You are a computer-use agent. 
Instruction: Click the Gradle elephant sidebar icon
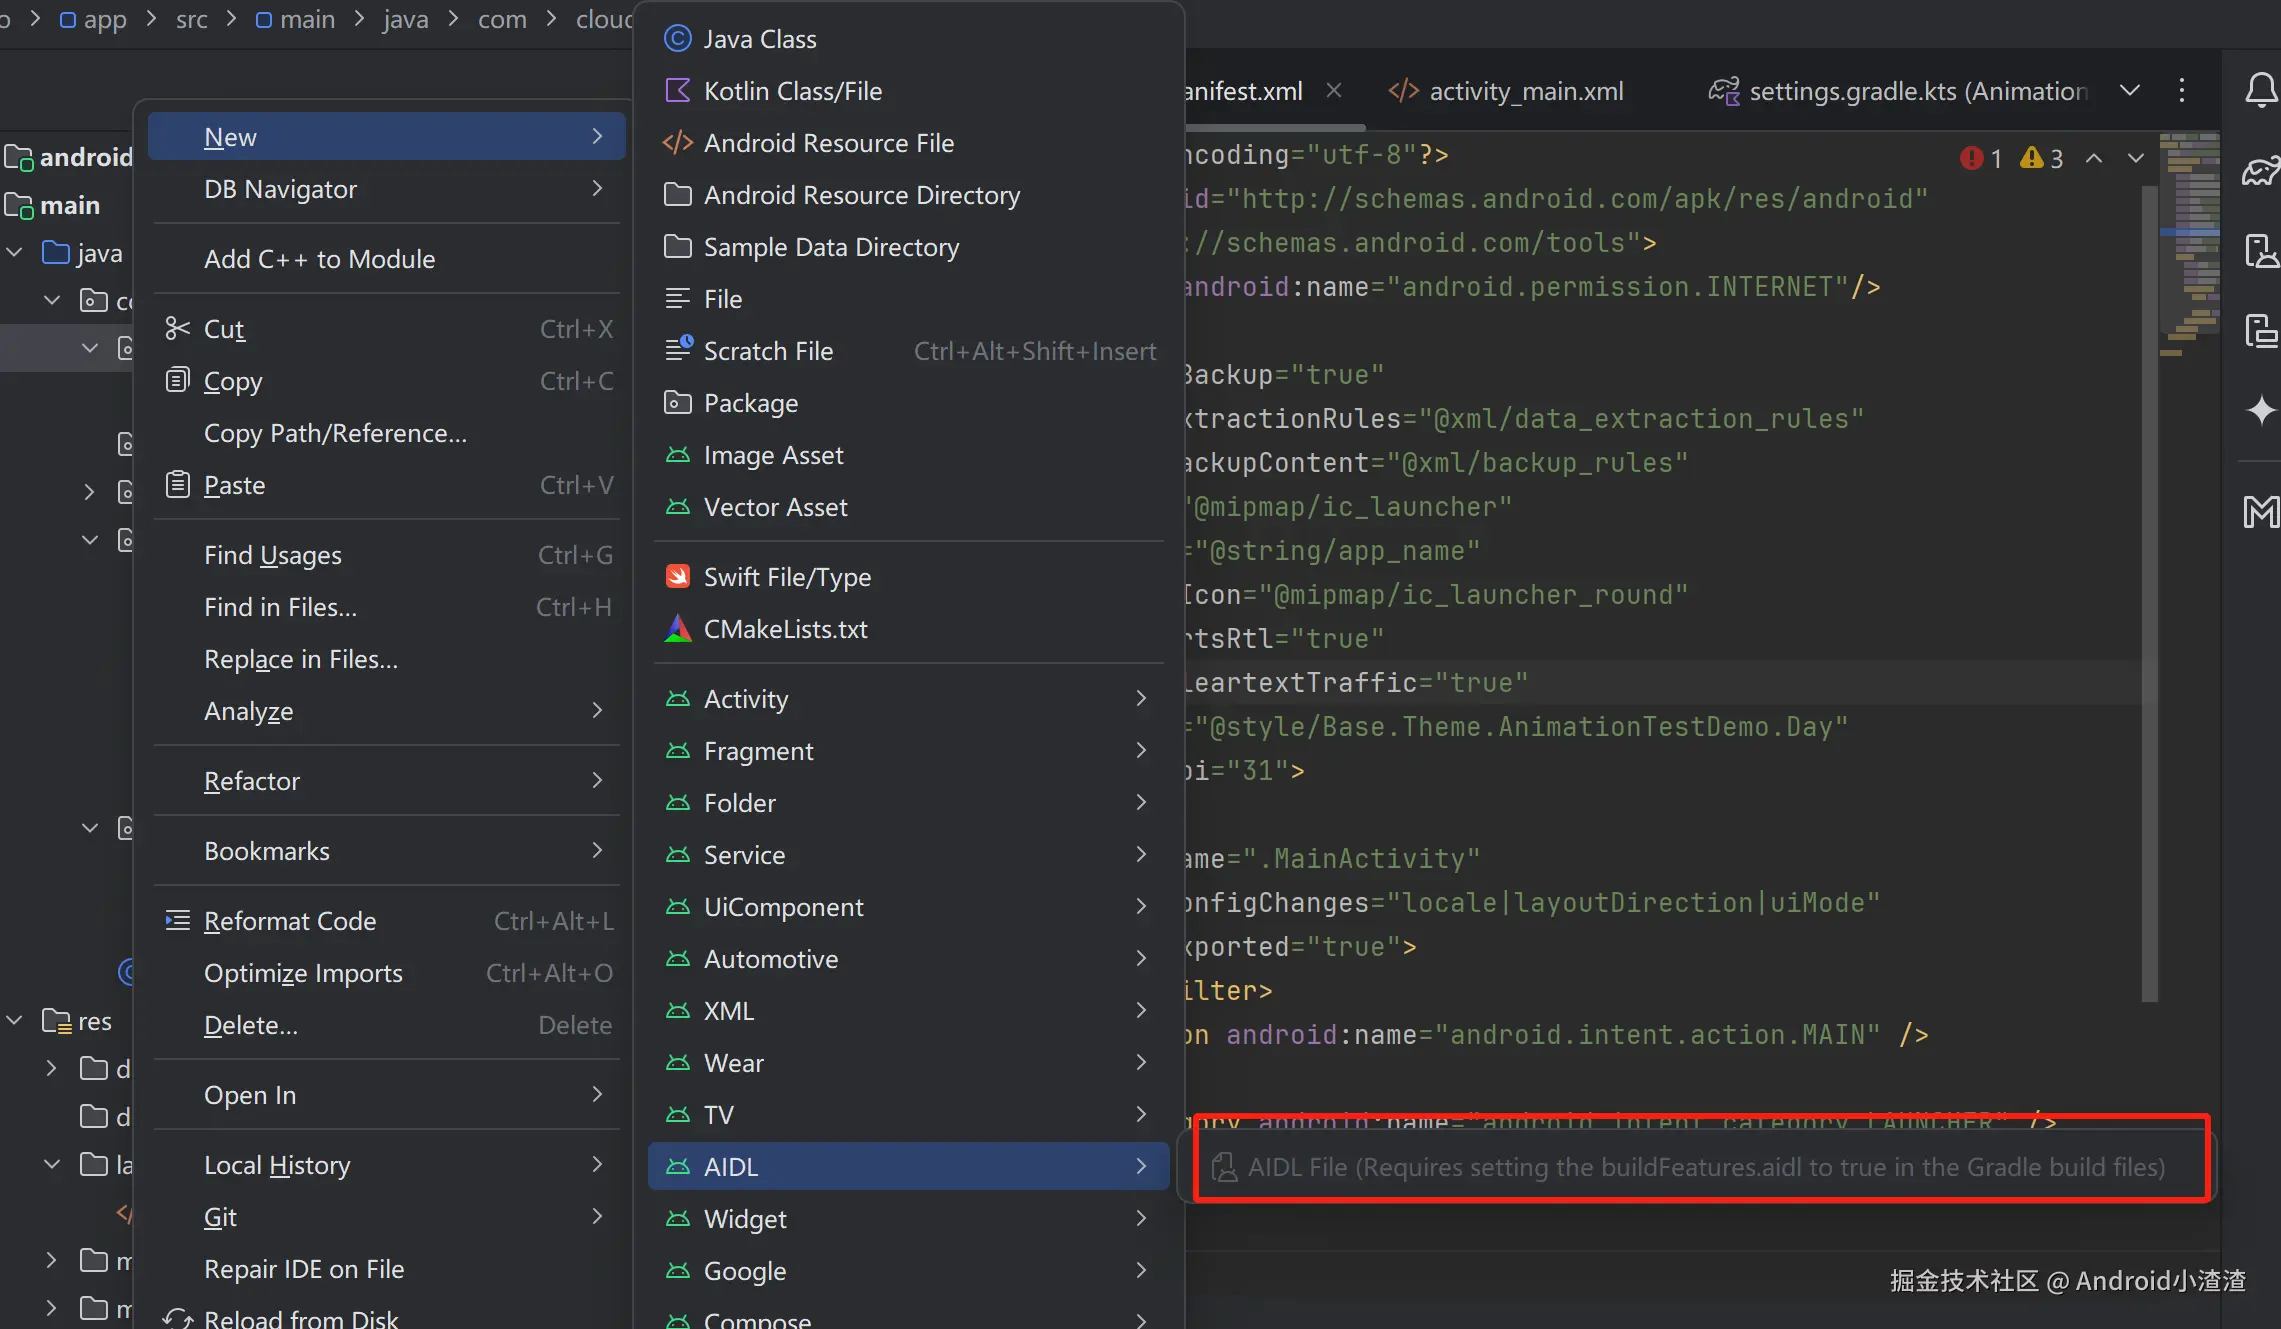pyautogui.click(x=2261, y=171)
